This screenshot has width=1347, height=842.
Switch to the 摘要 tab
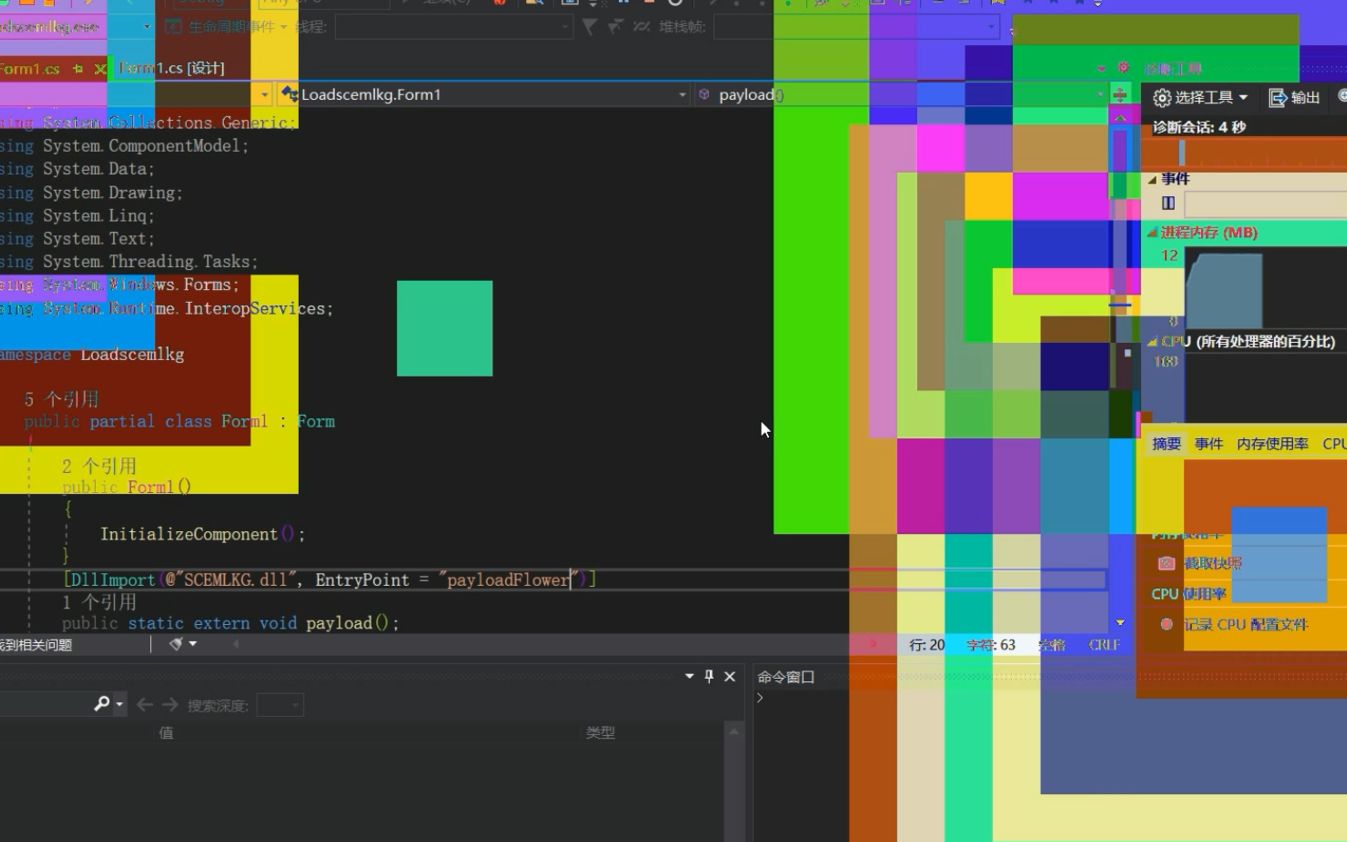pos(1166,443)
